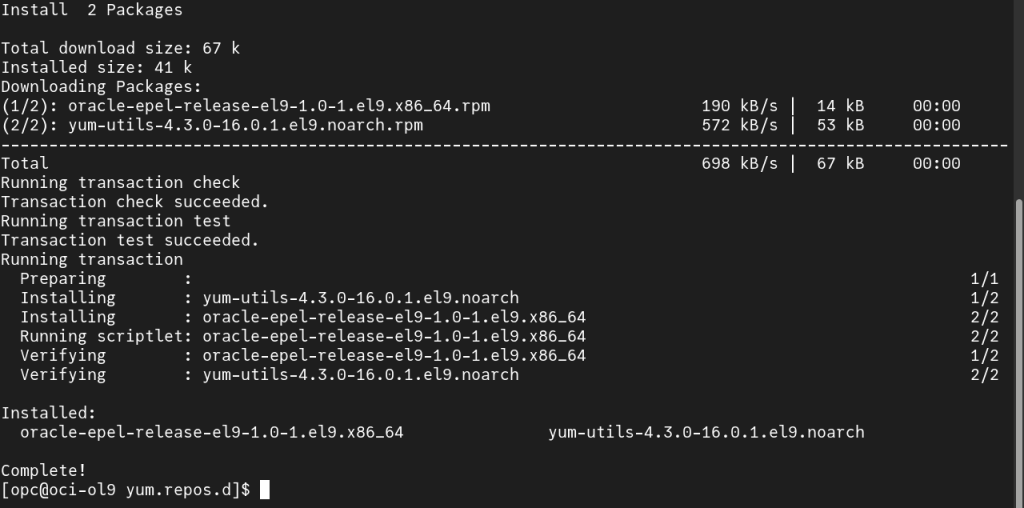Click the 'Complete!' message
This screenshot has width=1024, height=508.
44,470
